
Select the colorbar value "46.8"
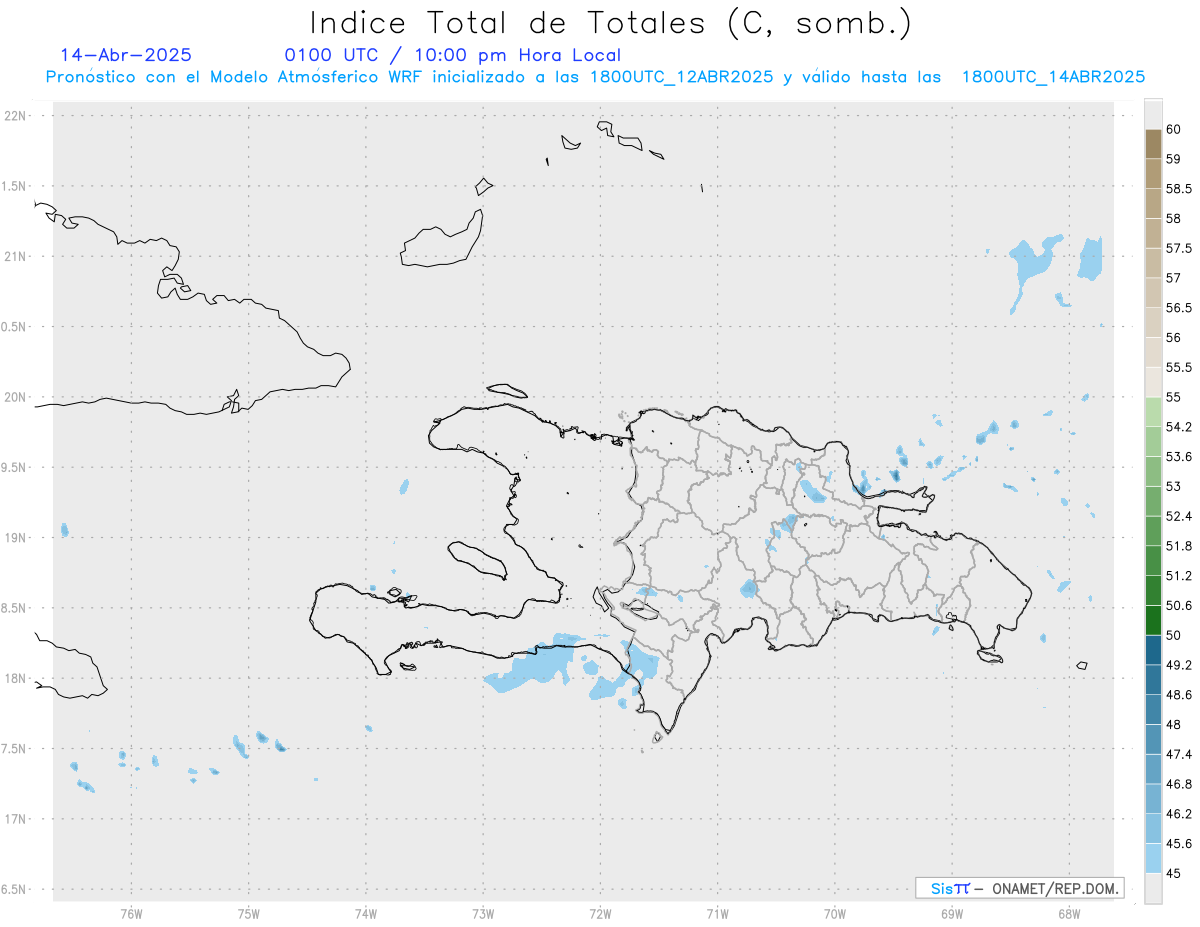[1178, 784]
